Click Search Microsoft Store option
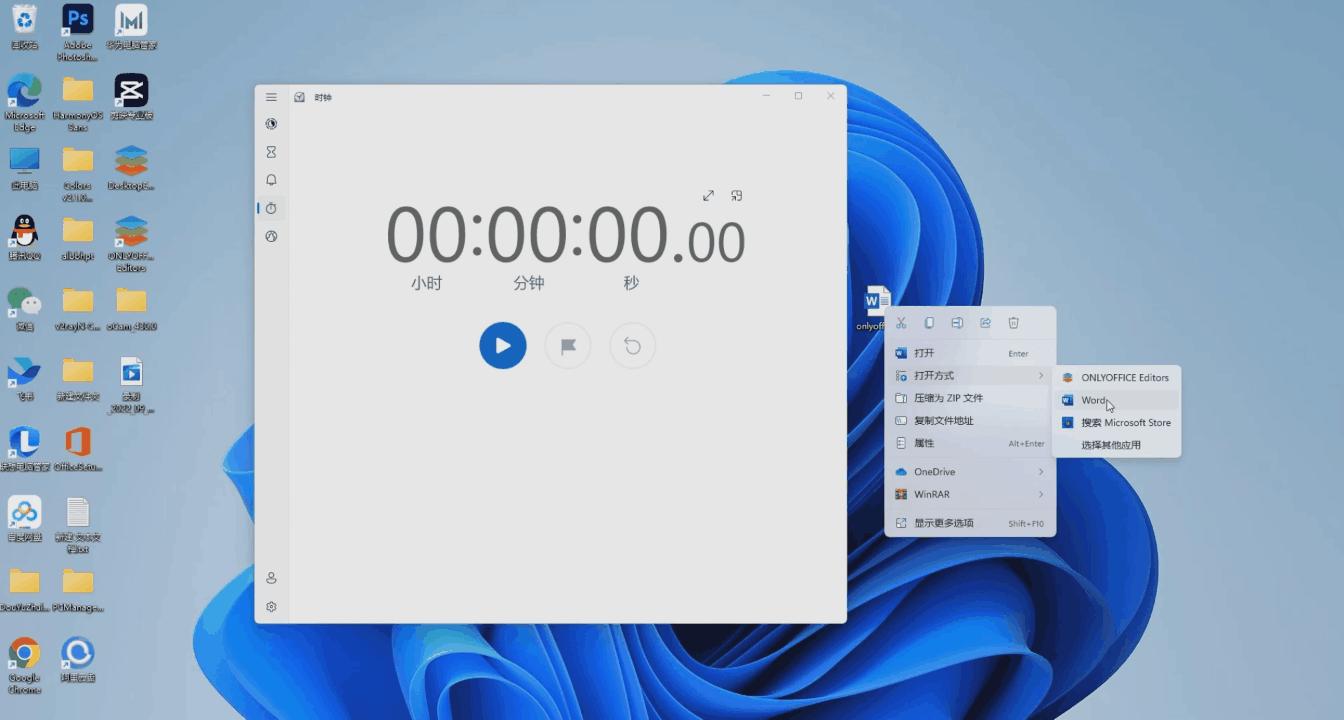This screenshot has width=1344, height=720. pyautogui.click(x=1125, y=423)
